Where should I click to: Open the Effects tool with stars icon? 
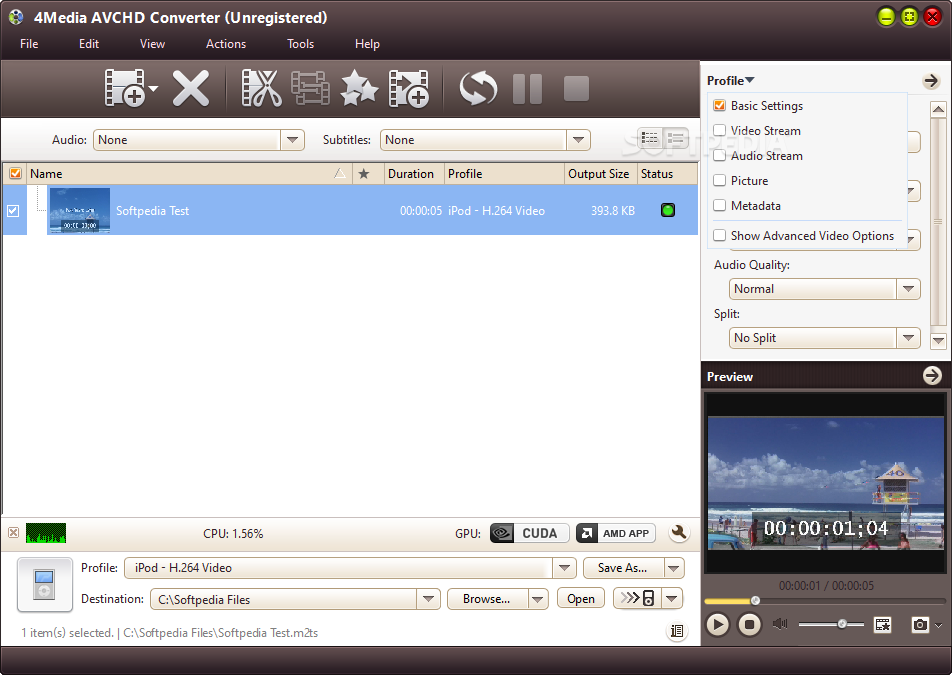point(359,89)
